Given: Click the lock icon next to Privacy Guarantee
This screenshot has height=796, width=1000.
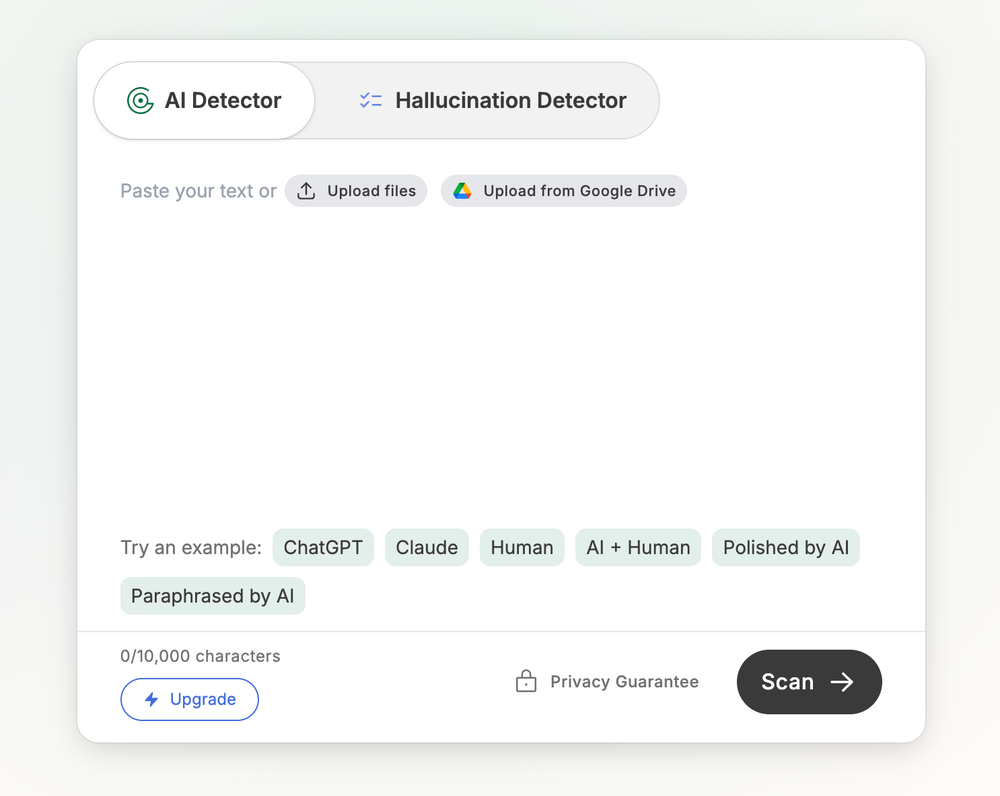Looking at the screenshot, I should coord(525,681).
